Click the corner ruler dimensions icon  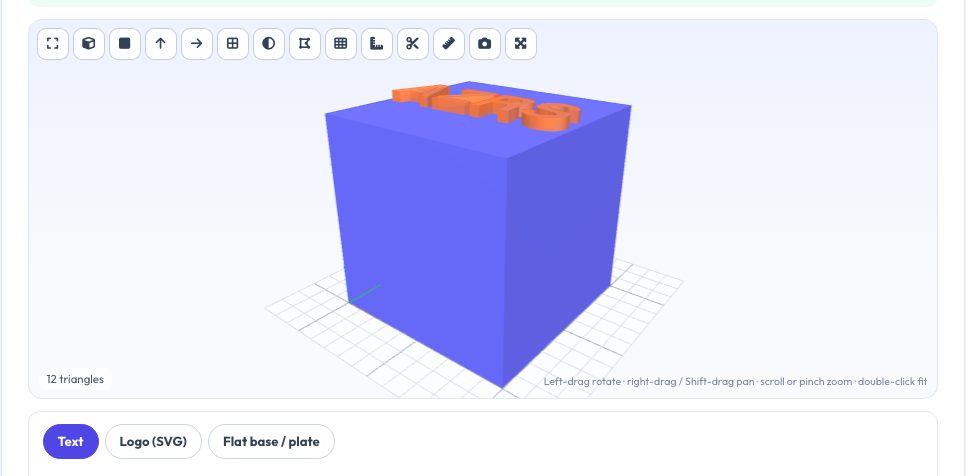[x=377, y=44]
